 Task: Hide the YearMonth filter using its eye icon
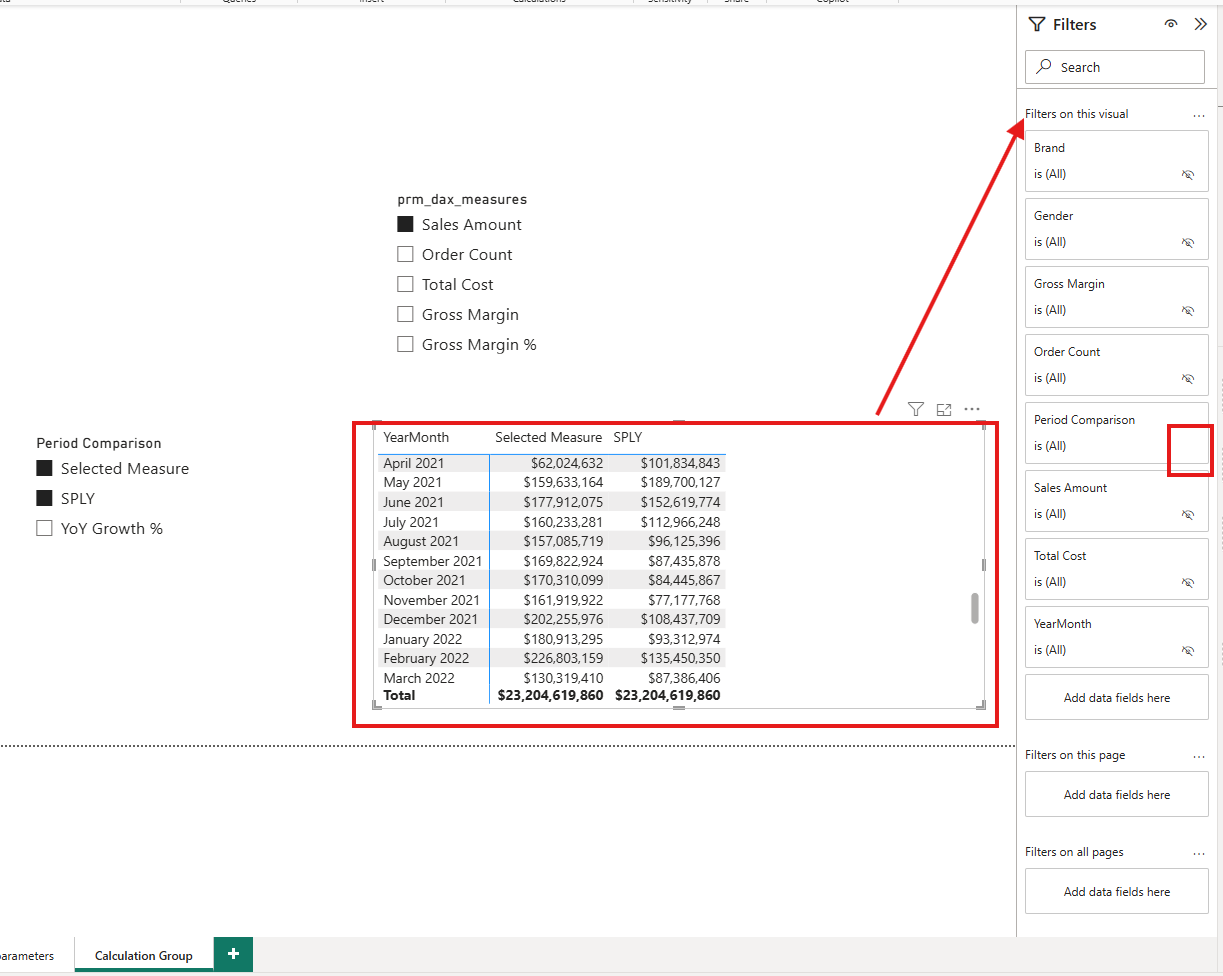(1188, 650)
